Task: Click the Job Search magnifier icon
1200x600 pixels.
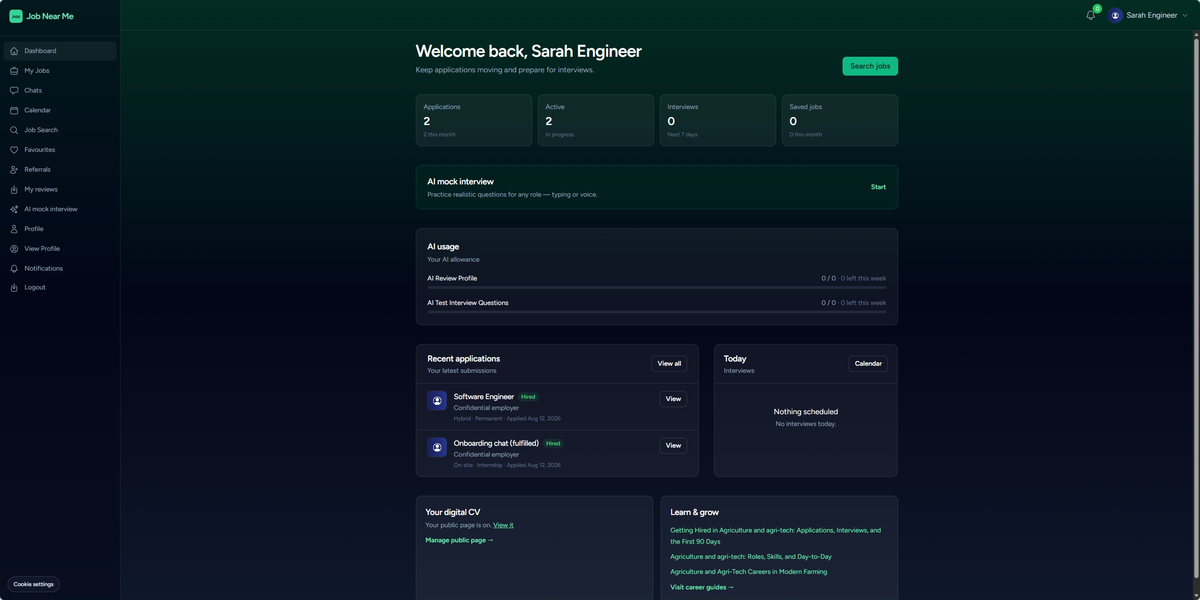Action: (x=14, y=130)
